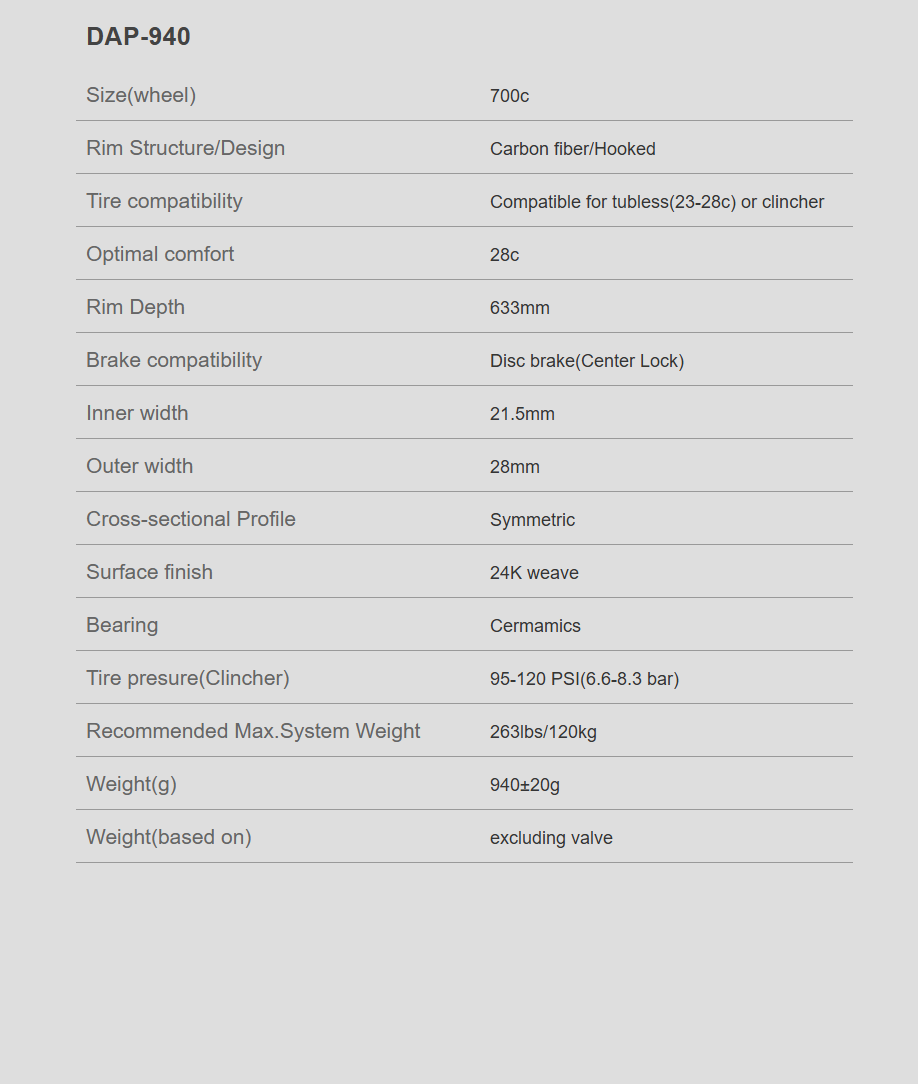Click the Rim Depth 633mm value

[520, 308]
